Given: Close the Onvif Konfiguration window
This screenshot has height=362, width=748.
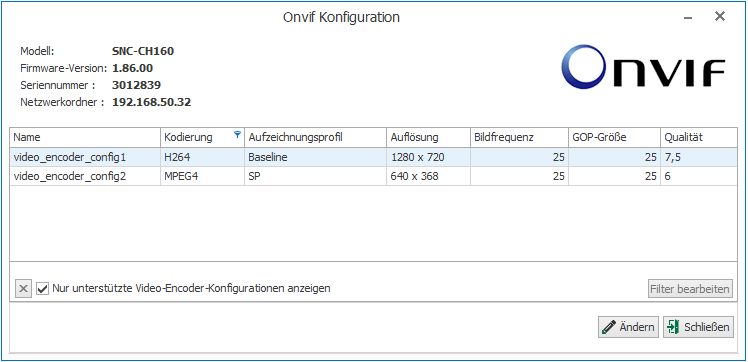Looking at the screenshot, I should (x=720, y=16).
